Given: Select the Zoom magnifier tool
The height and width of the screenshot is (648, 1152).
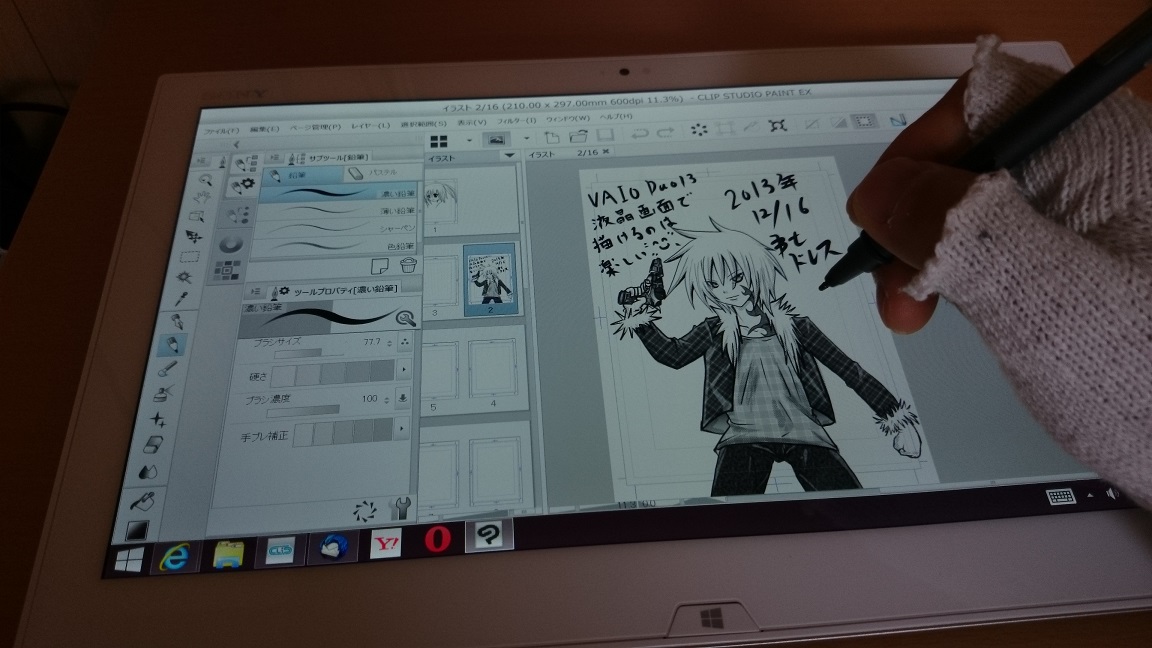Looking at the screenshot, I should [x=205, y=179].
